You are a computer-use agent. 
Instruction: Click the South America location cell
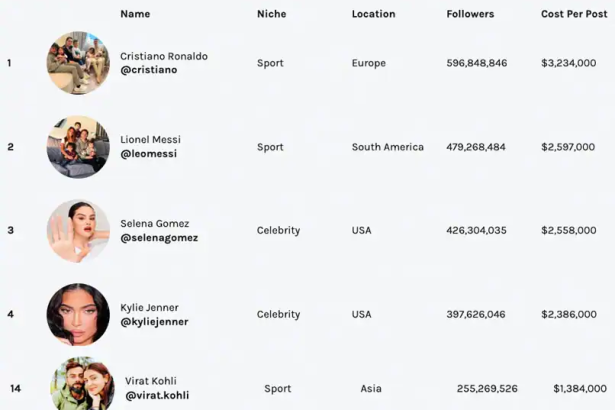(388, 147)
